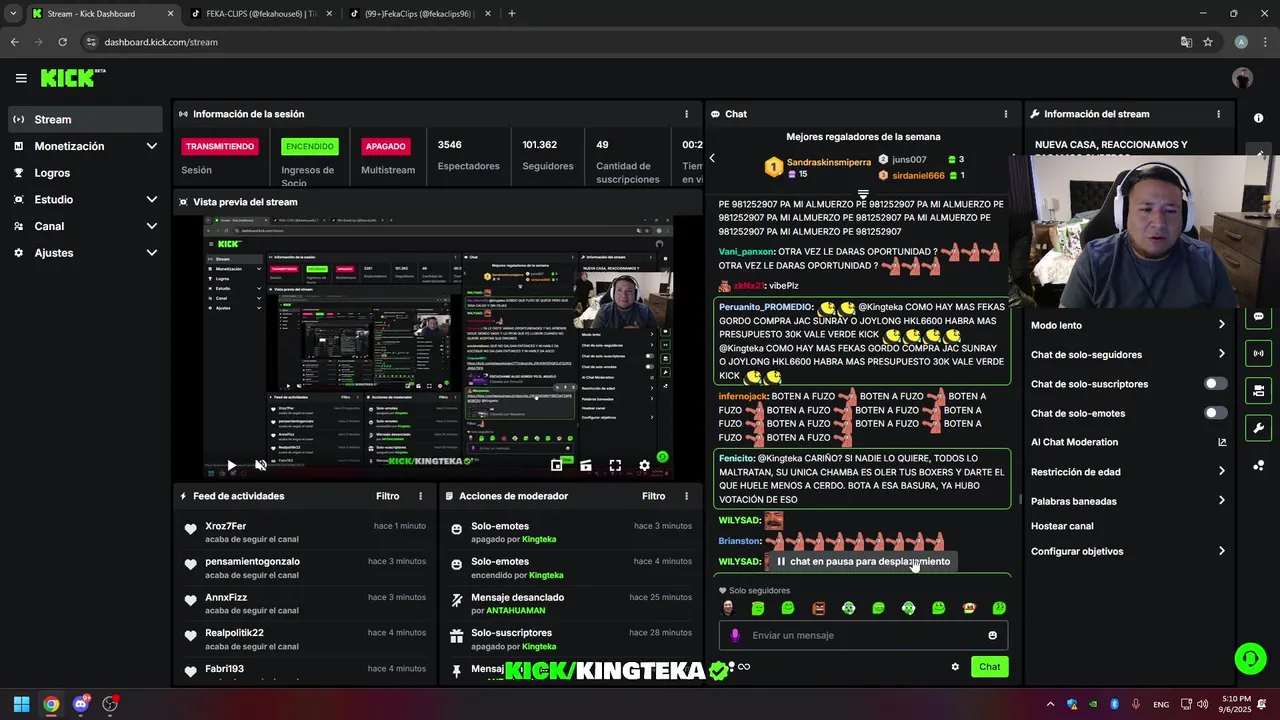Open moderator actions three-dot options
Image resolution: width=1280 pixels, height=720 pixels.
(686, 496)
